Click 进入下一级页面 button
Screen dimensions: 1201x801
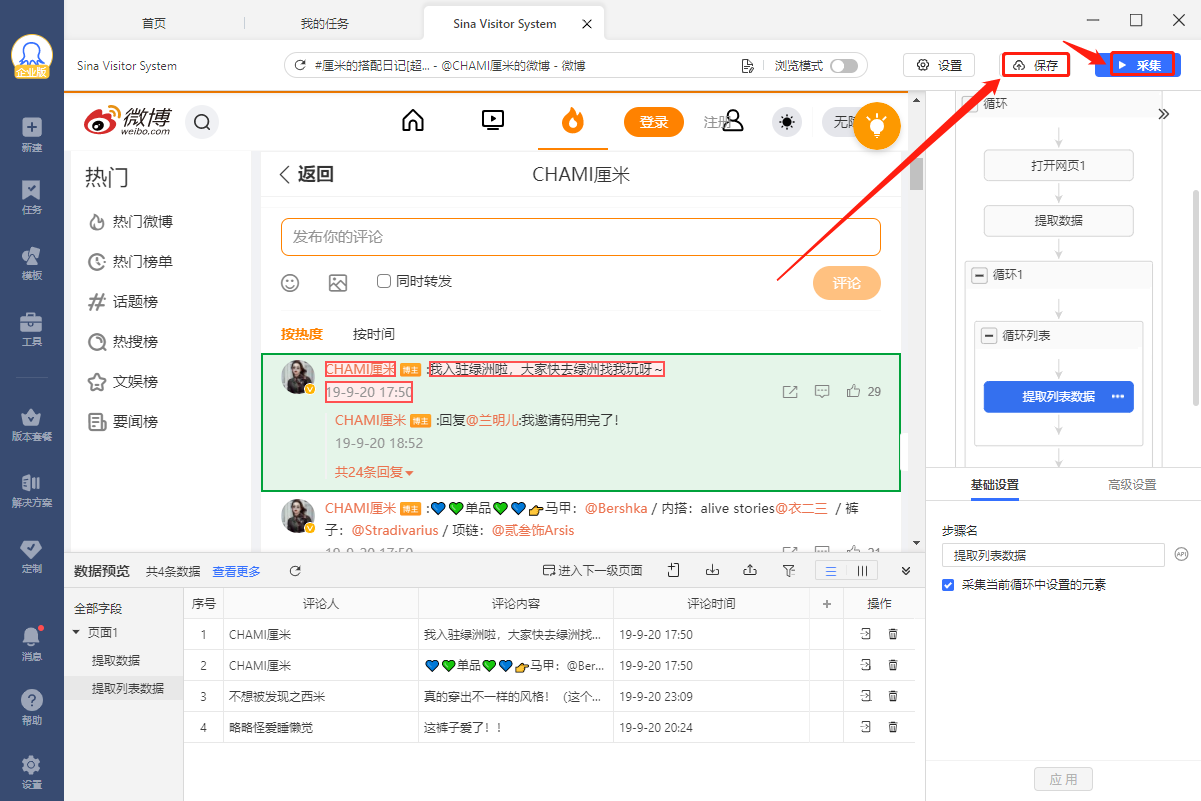[x=592, y=571]
